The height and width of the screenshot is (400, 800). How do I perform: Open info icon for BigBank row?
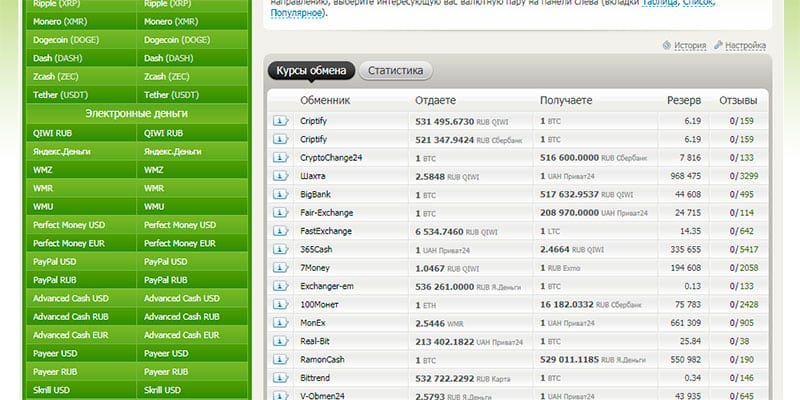pyautogui.click(x=280, y=194)
